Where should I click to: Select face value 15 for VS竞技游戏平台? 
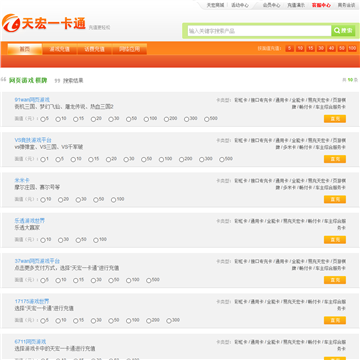[x=91, y=160]
